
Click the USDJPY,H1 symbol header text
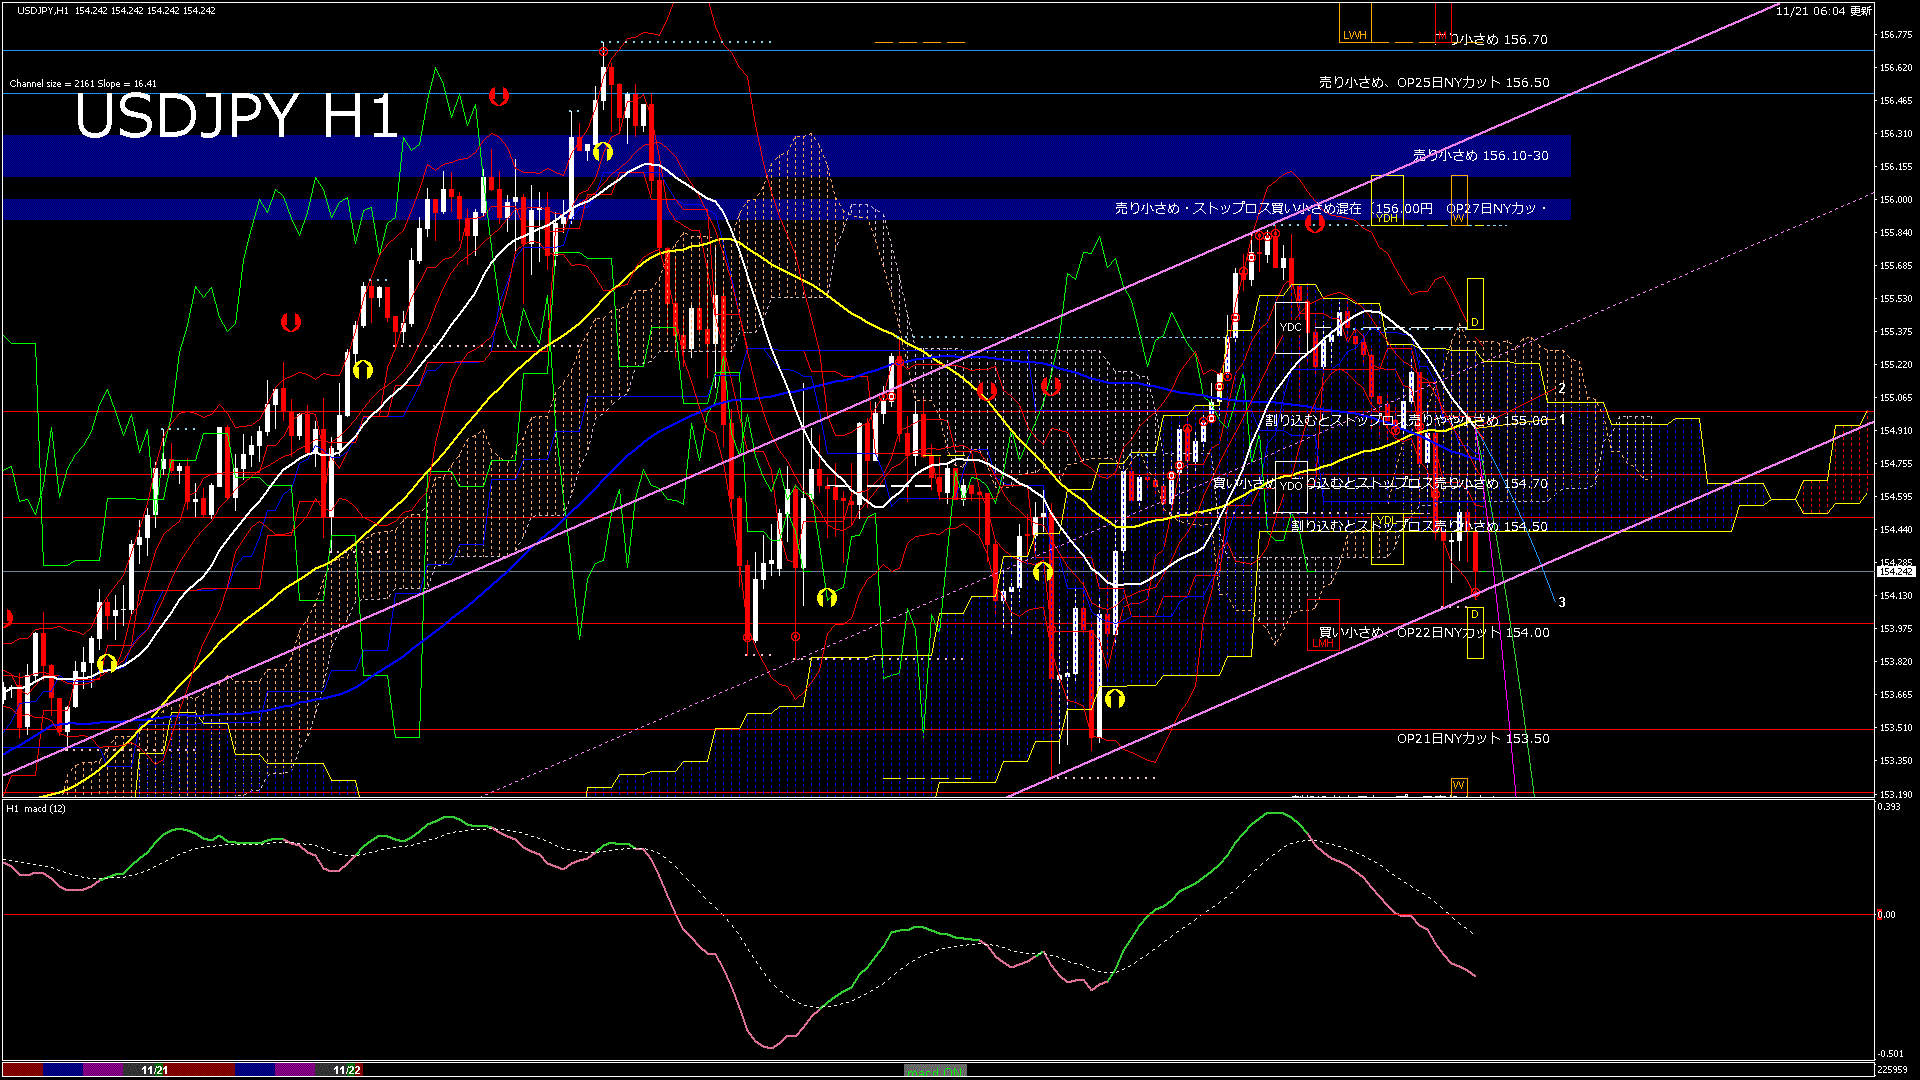tap(43, 10)
